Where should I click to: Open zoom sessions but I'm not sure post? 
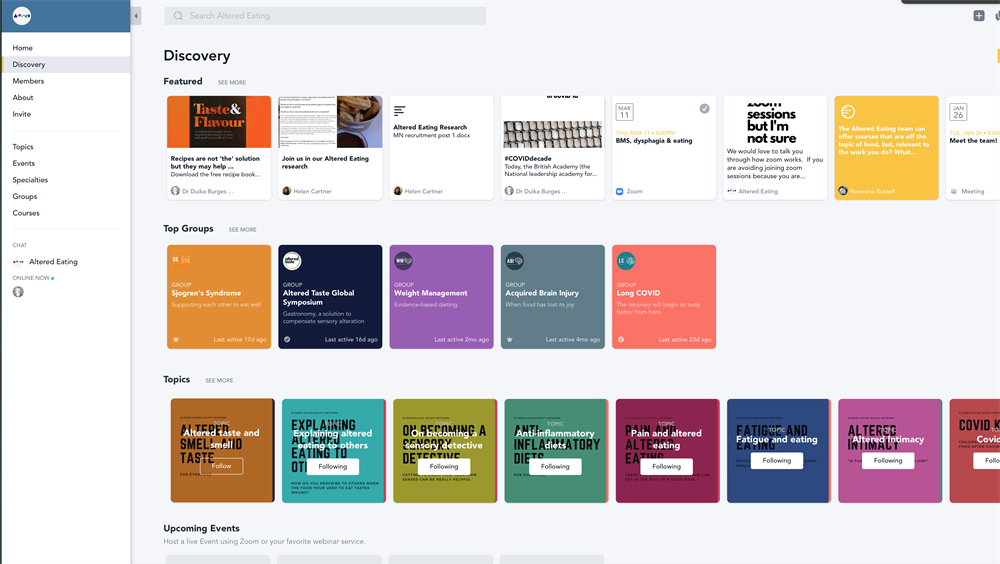coord(775,147)
